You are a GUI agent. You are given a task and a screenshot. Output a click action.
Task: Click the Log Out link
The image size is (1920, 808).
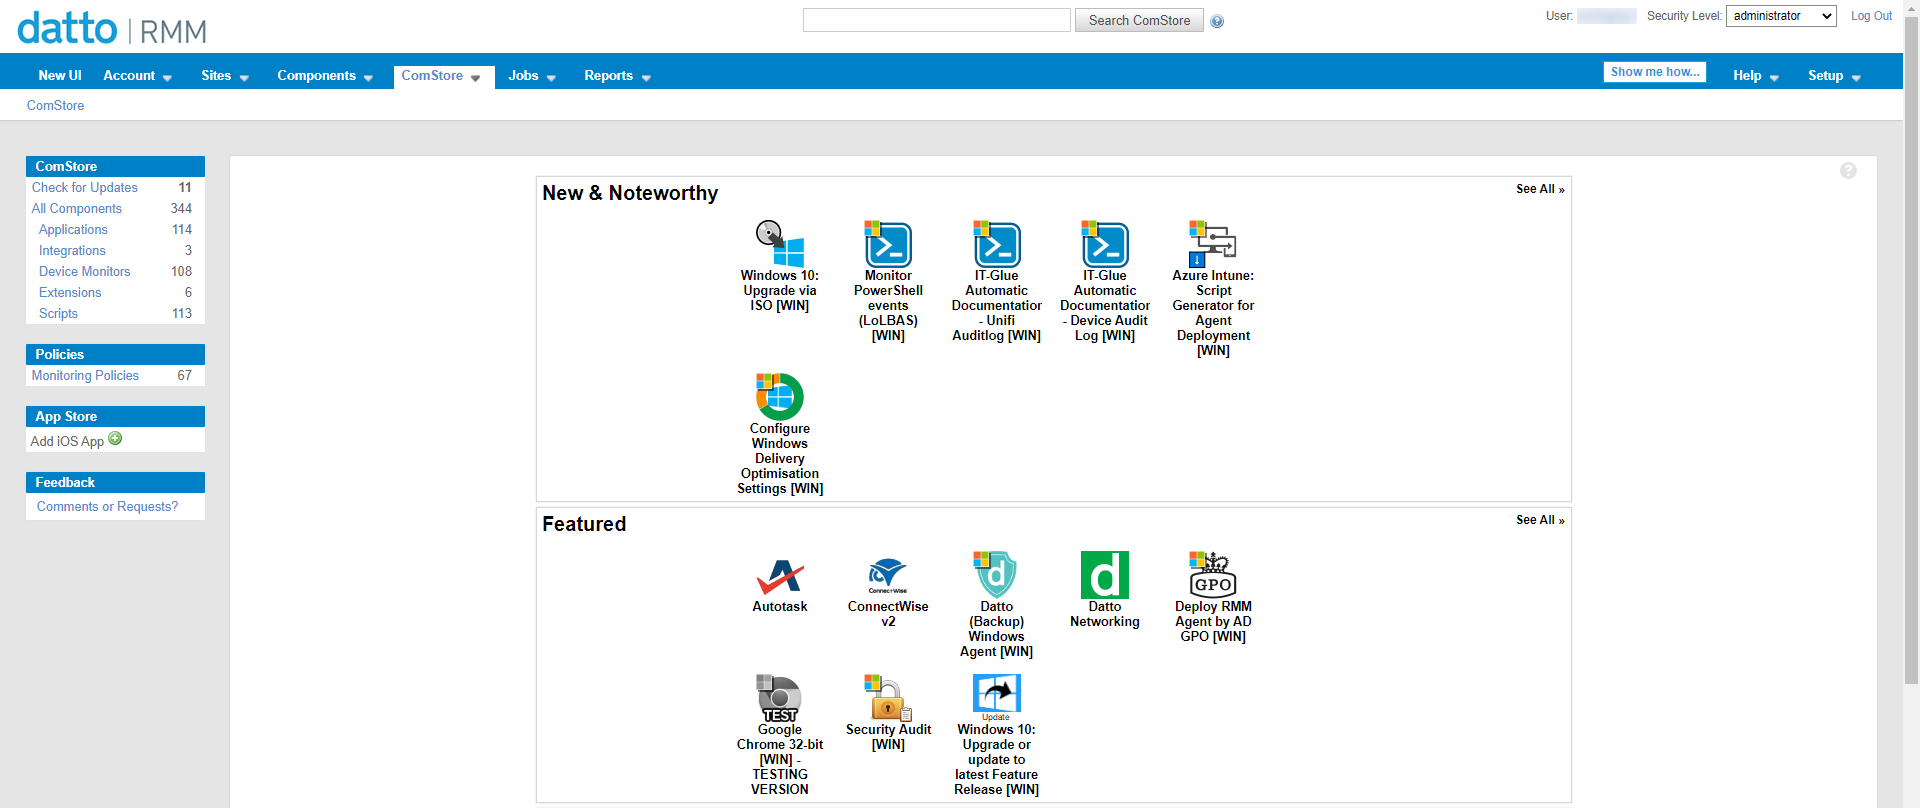click(x=1871, y=16)
